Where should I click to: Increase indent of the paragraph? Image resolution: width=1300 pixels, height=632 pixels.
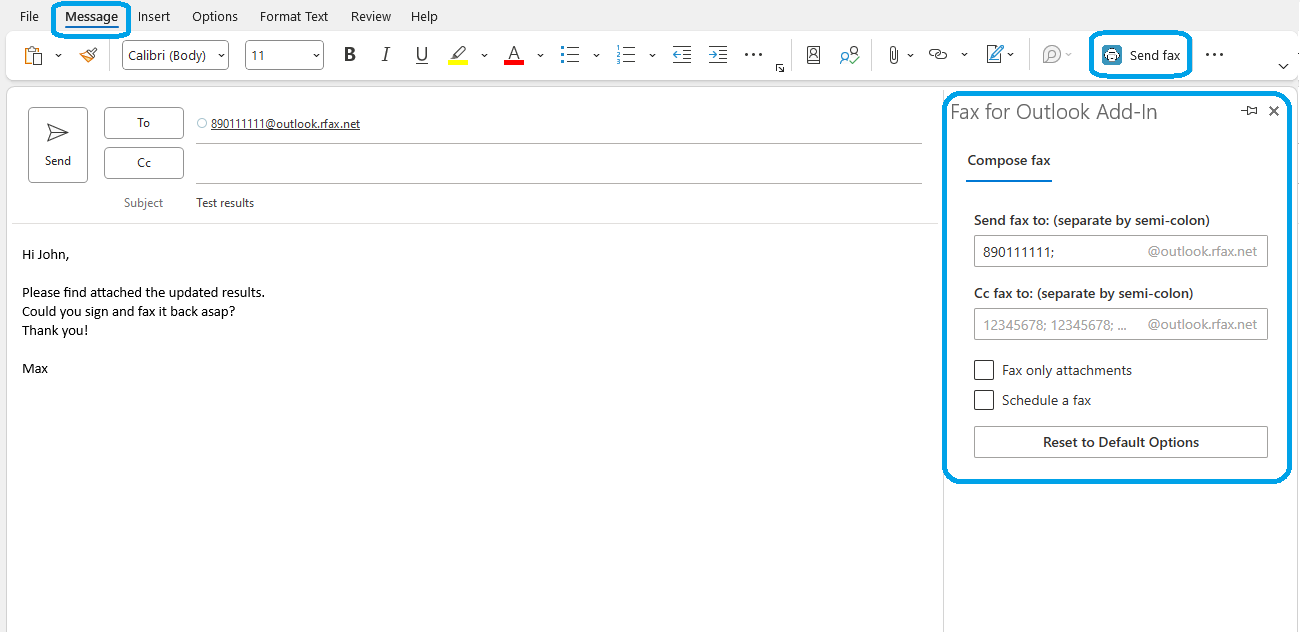pyautogui.click(x=717, y=55)
